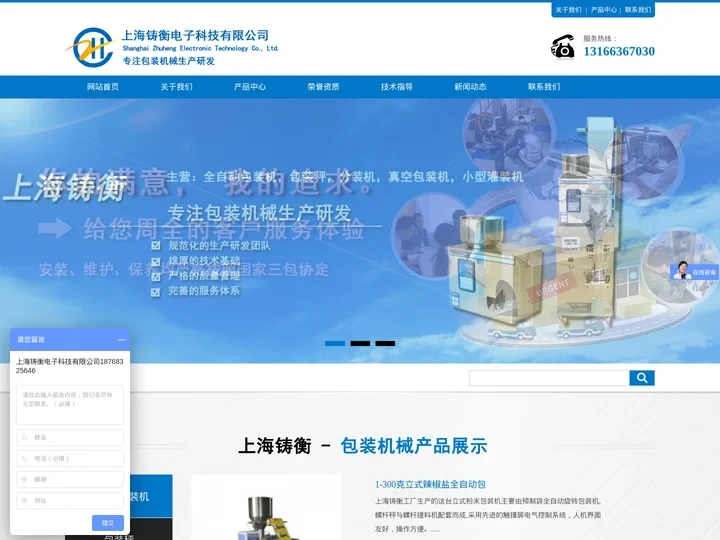This screenshot has width=720, height=540.
Task: Open 新闻动态 in the navigation bar
Action: click(470, 87)
